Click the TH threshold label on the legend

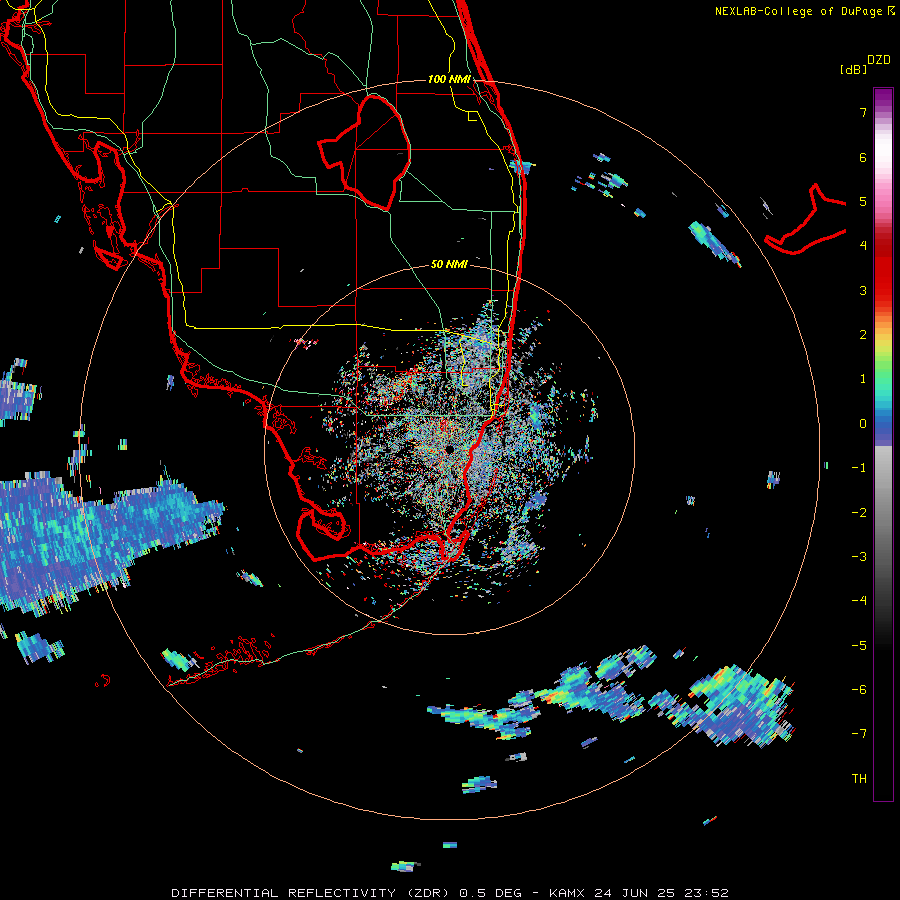coord(859,779)
